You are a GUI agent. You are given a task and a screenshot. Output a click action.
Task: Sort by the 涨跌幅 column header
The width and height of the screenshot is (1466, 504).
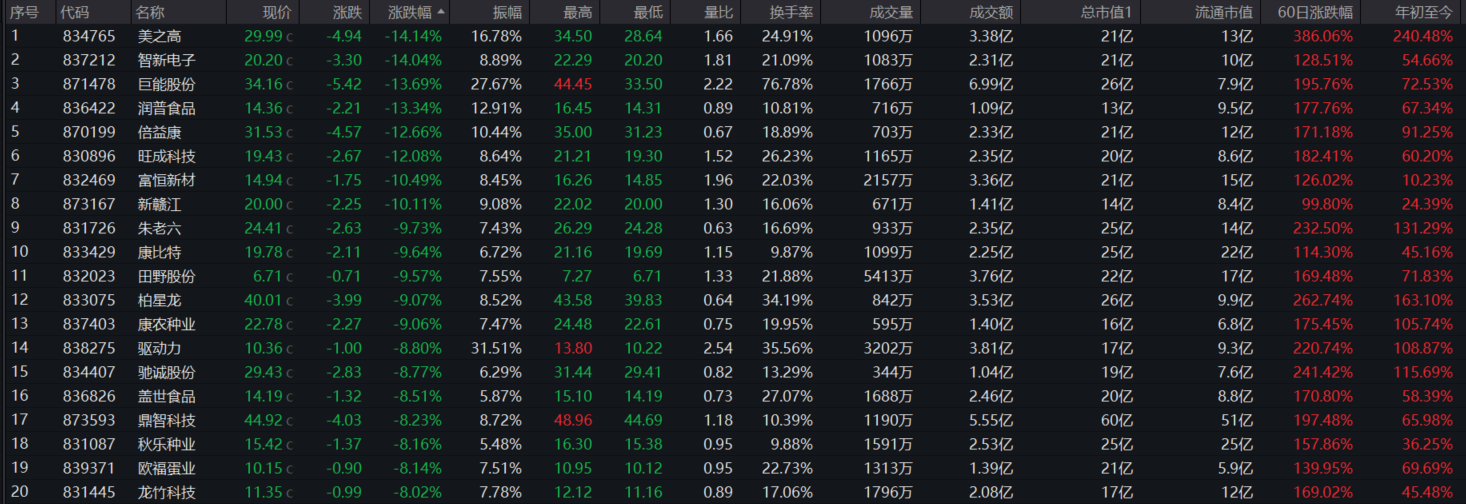pyautogui.click(x=411, y=12)
